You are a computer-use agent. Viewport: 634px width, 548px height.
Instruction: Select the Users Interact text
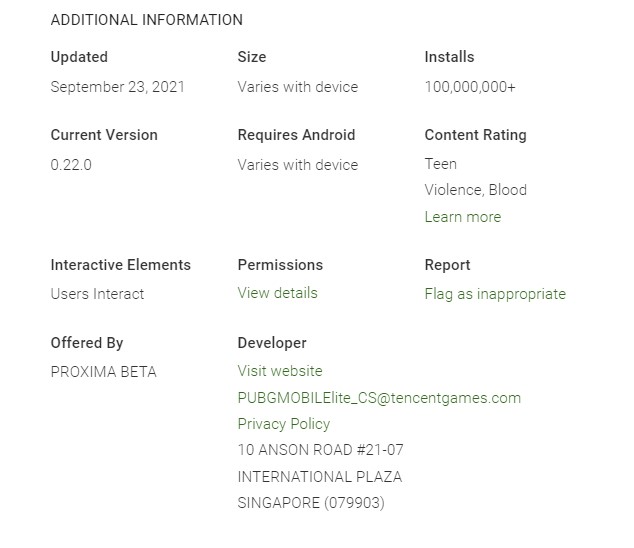tap(97, 294)
